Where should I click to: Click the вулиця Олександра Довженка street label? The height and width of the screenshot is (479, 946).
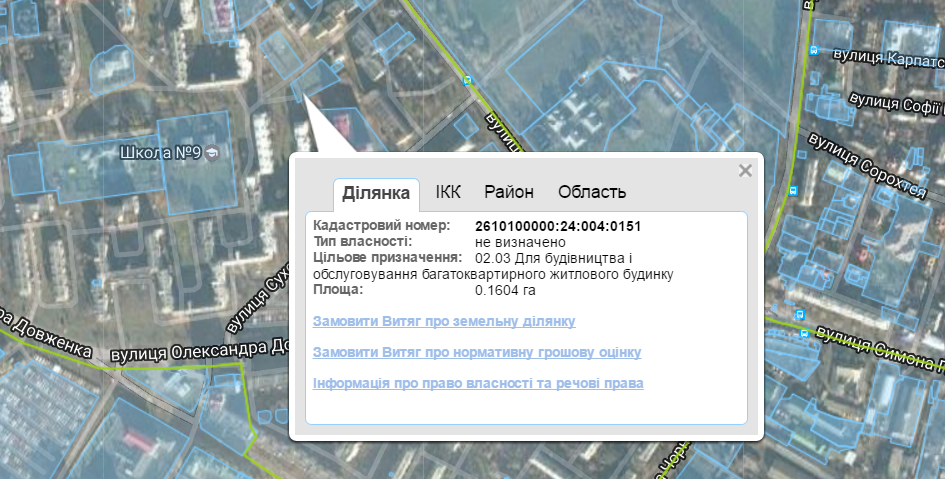pos(199,351)
